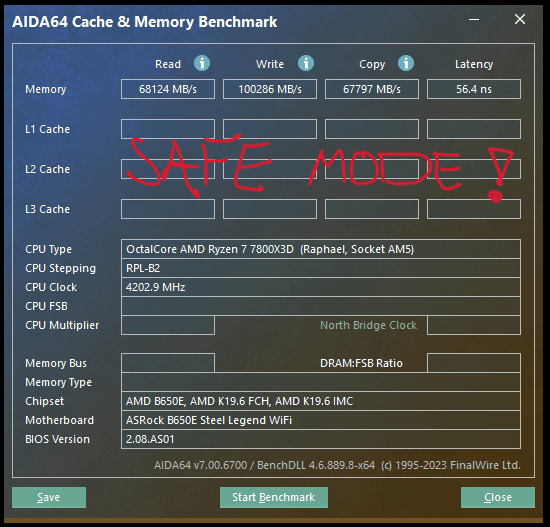Click CPU Clock value 4202.9 MHz

[321, 287]
